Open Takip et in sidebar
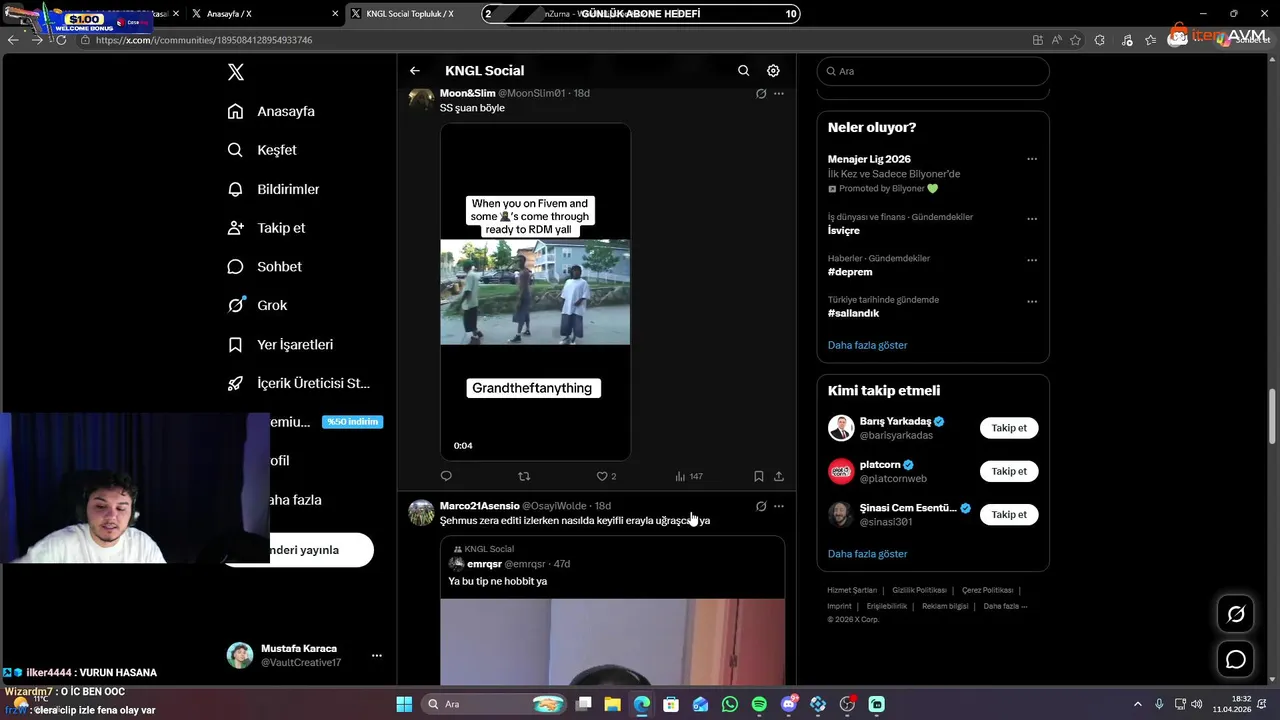The height and width of the screenshot is (720, 1280). click(266, 228)
